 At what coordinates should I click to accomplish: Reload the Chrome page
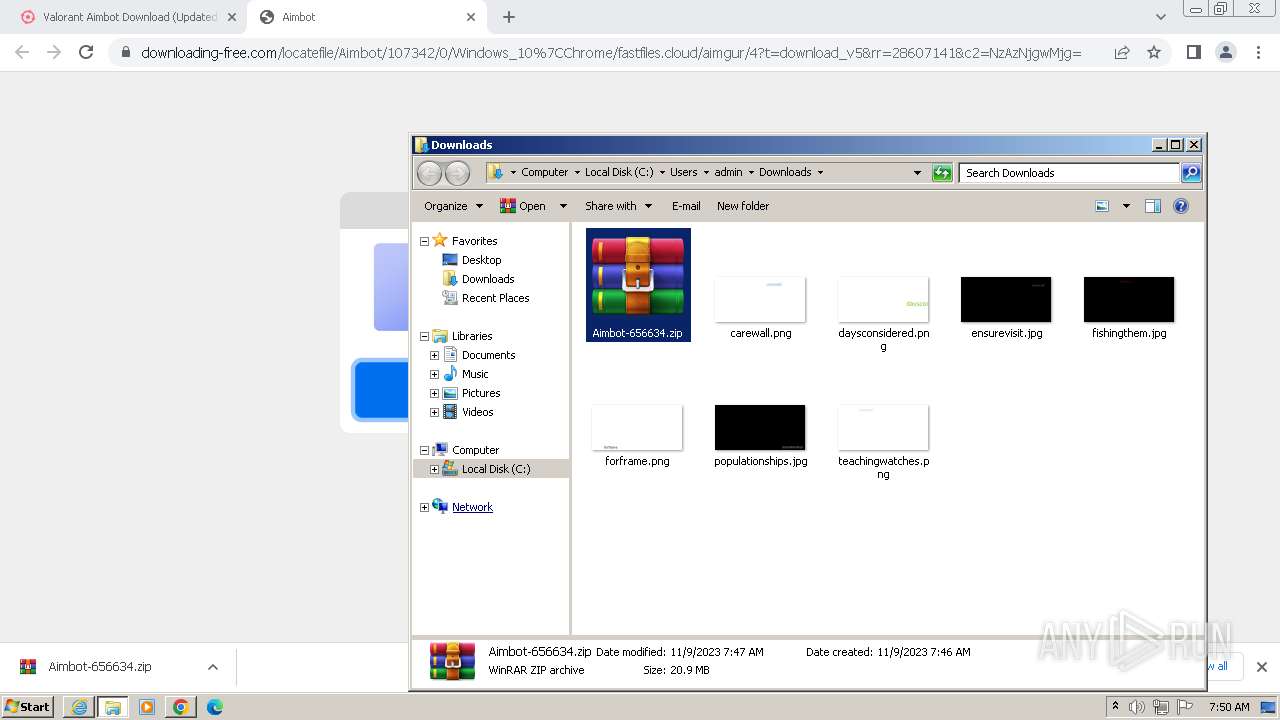pos(86,52)
